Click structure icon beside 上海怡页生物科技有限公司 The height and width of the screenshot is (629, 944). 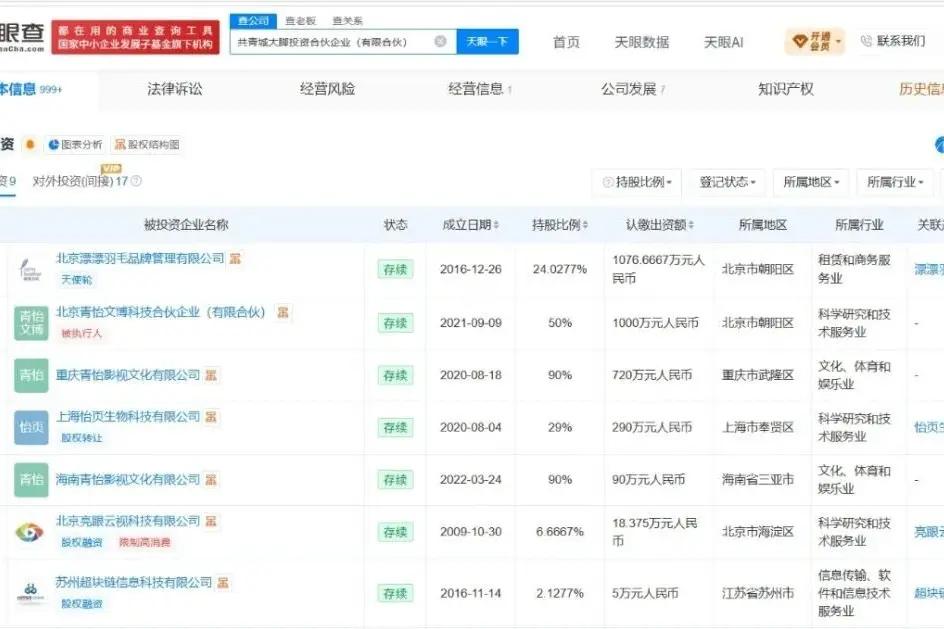coord(211,417)
